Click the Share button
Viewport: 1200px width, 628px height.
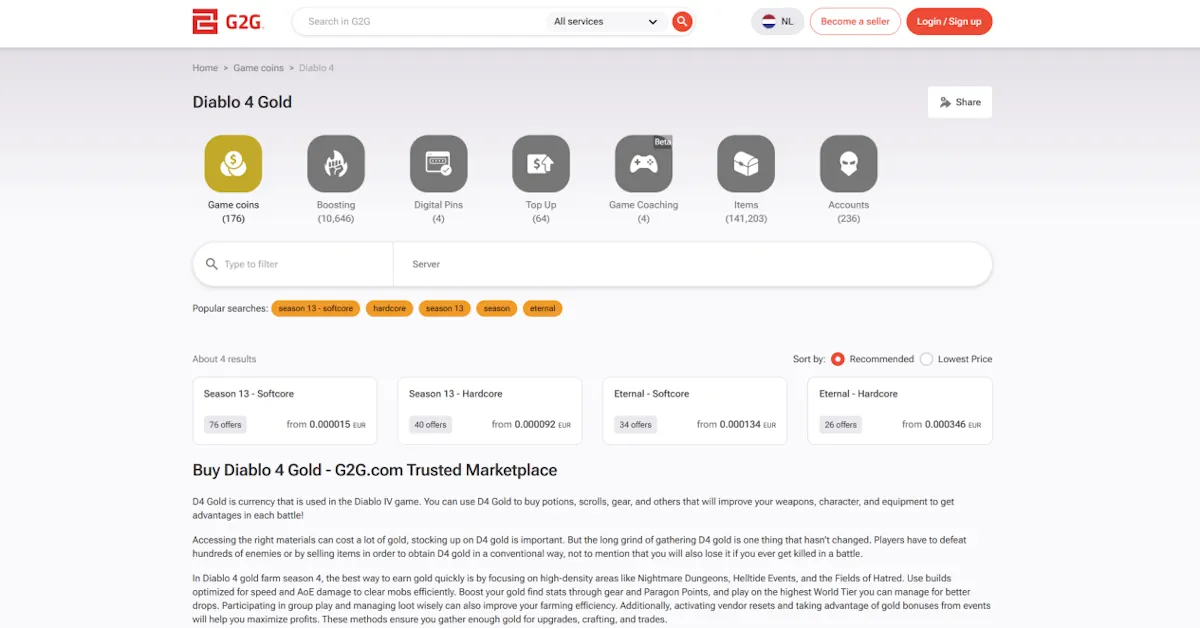point(960,102)
